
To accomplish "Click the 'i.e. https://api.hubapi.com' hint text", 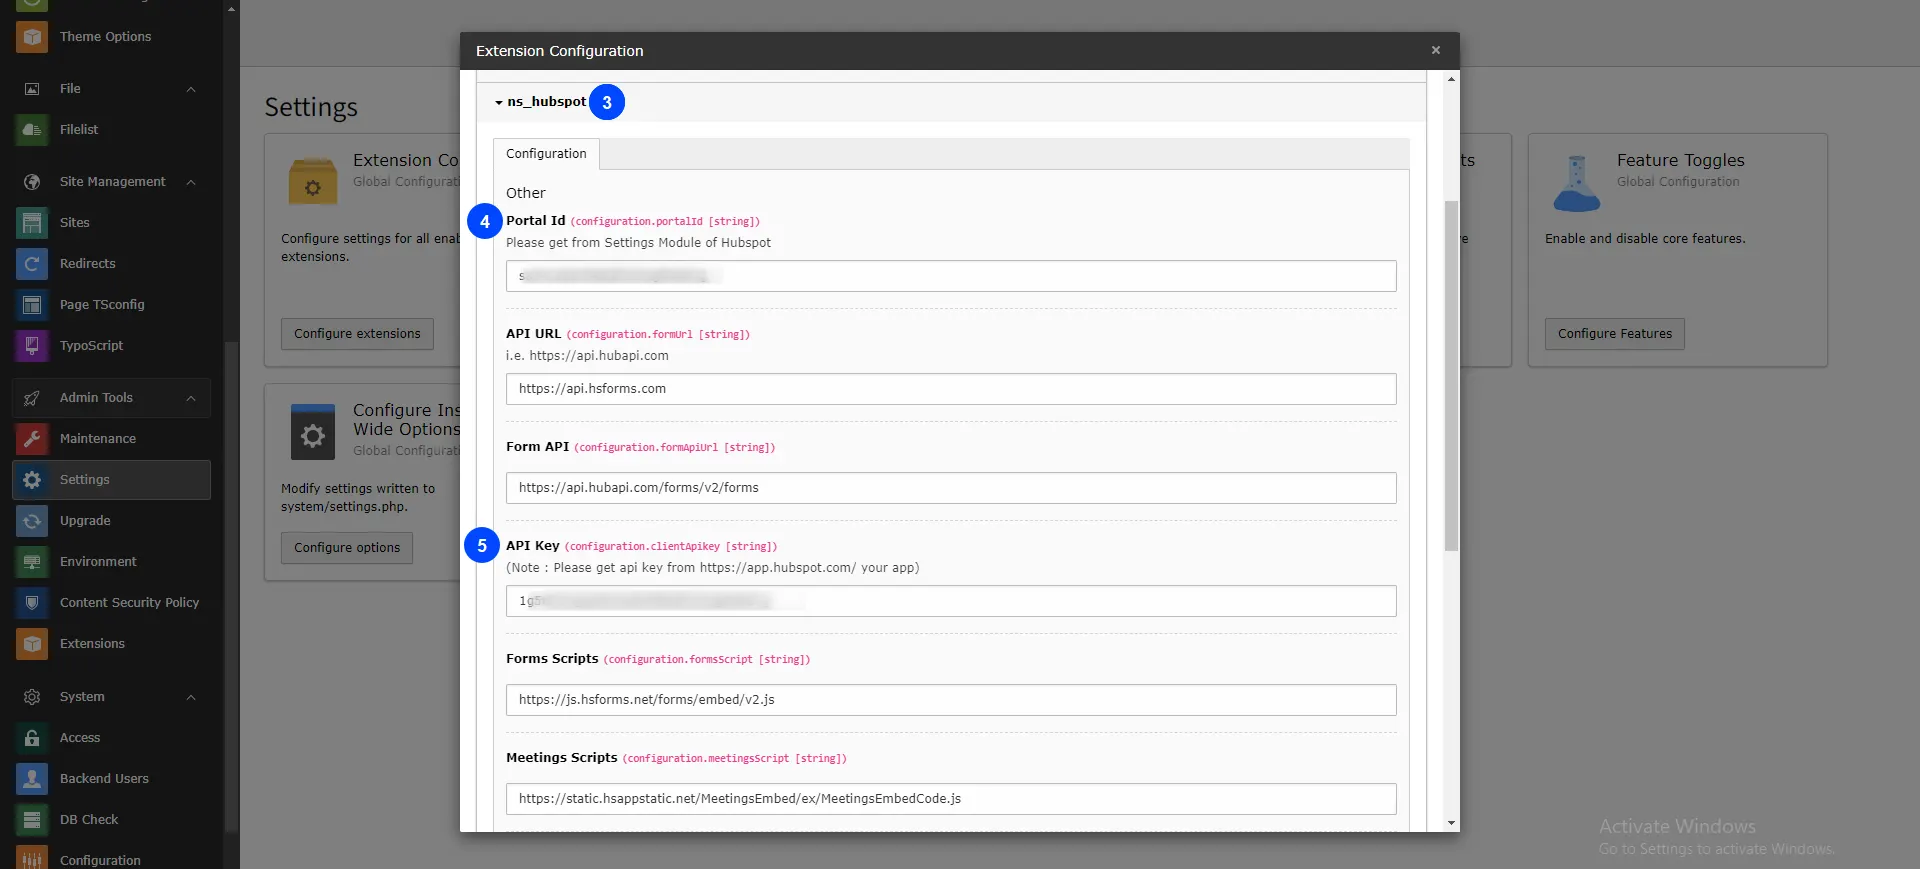I will pyautogui.click(x=587, y=356).
